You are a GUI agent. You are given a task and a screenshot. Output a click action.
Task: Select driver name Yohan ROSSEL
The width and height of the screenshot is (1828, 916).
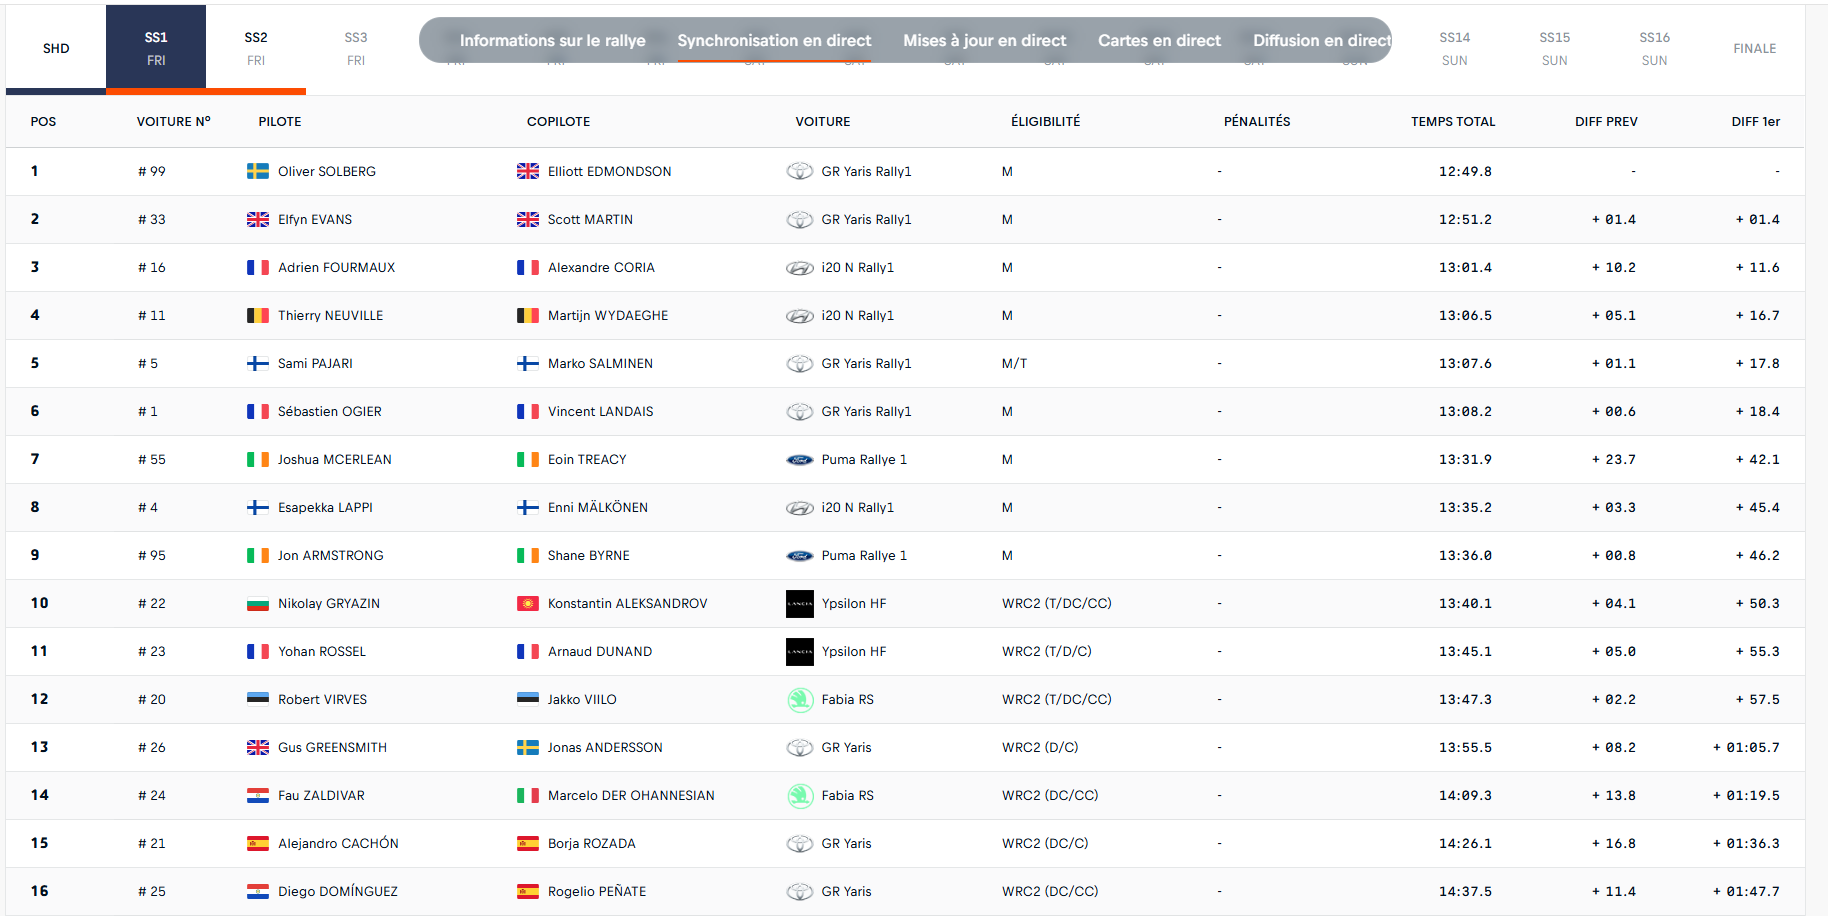point(322,651)
